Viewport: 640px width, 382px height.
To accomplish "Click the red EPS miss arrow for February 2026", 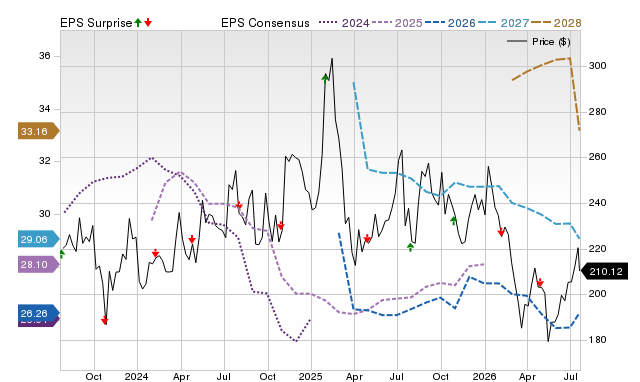I will tap(501, 232).
